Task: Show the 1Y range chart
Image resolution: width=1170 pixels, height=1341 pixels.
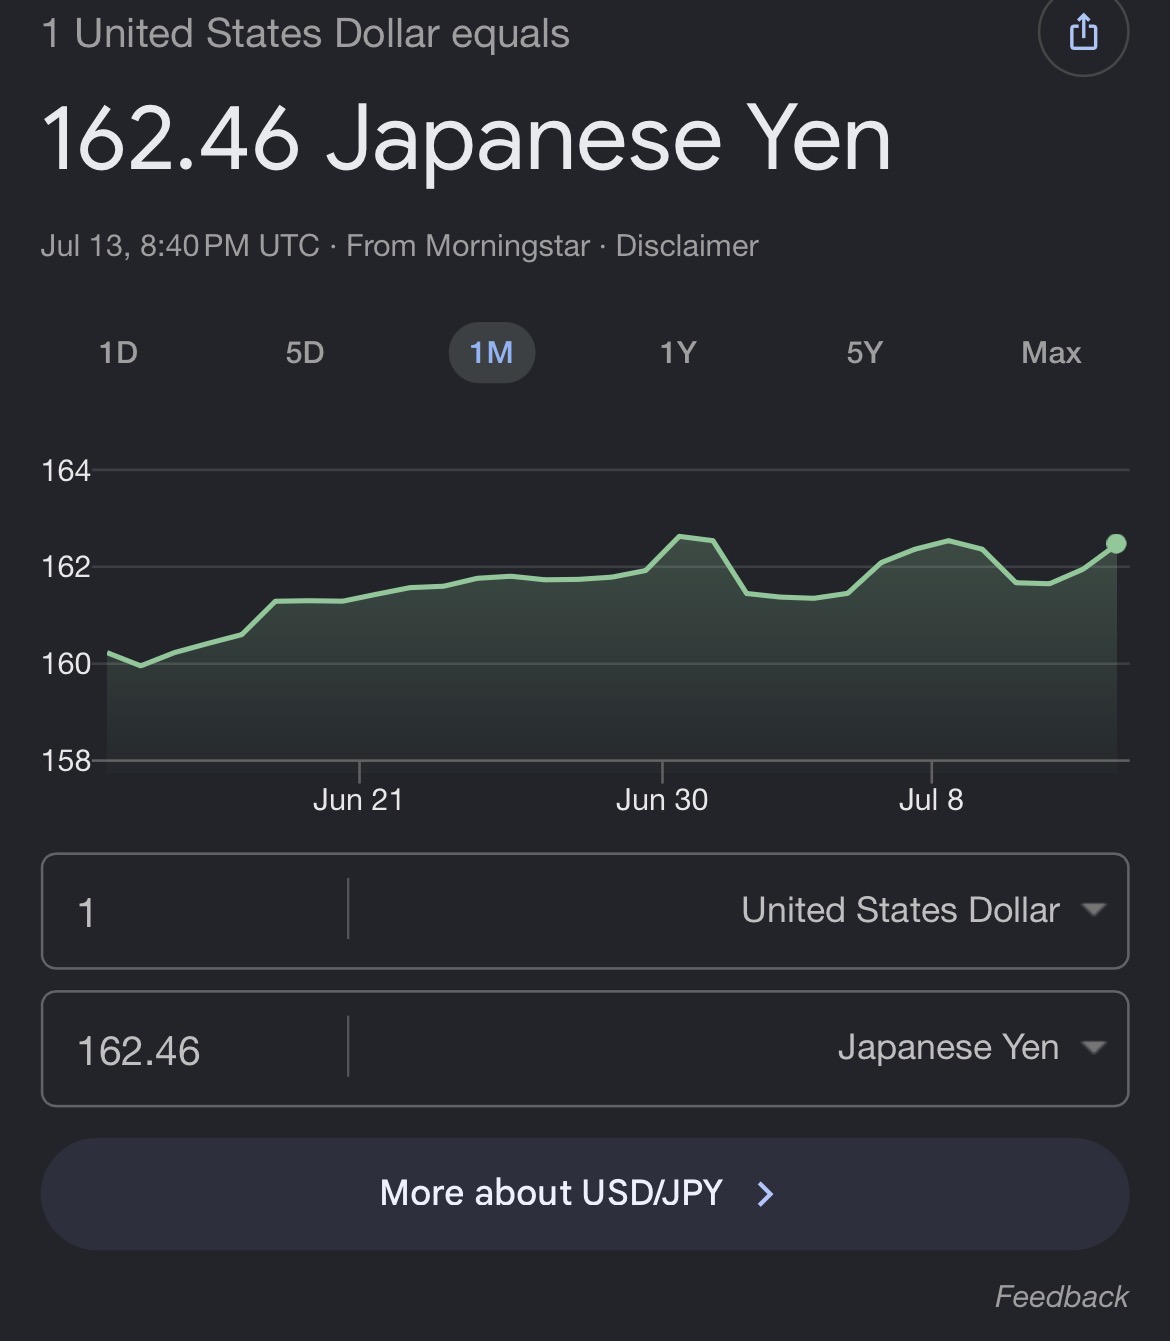Action: tap(678, 353)
